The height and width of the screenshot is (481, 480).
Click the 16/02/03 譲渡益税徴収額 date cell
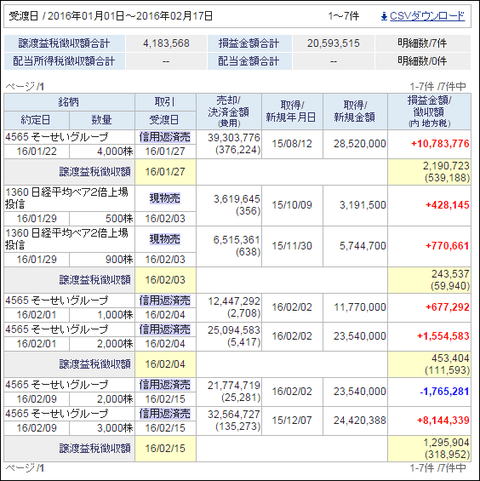coord(165,280)
